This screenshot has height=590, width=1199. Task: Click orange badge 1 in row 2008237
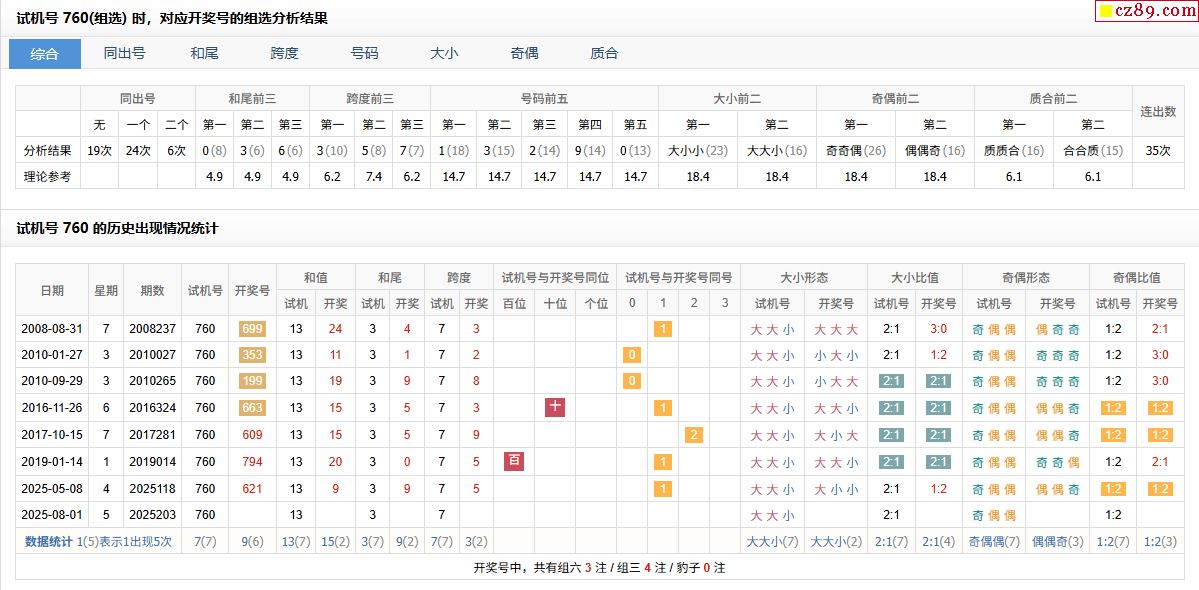663,329
